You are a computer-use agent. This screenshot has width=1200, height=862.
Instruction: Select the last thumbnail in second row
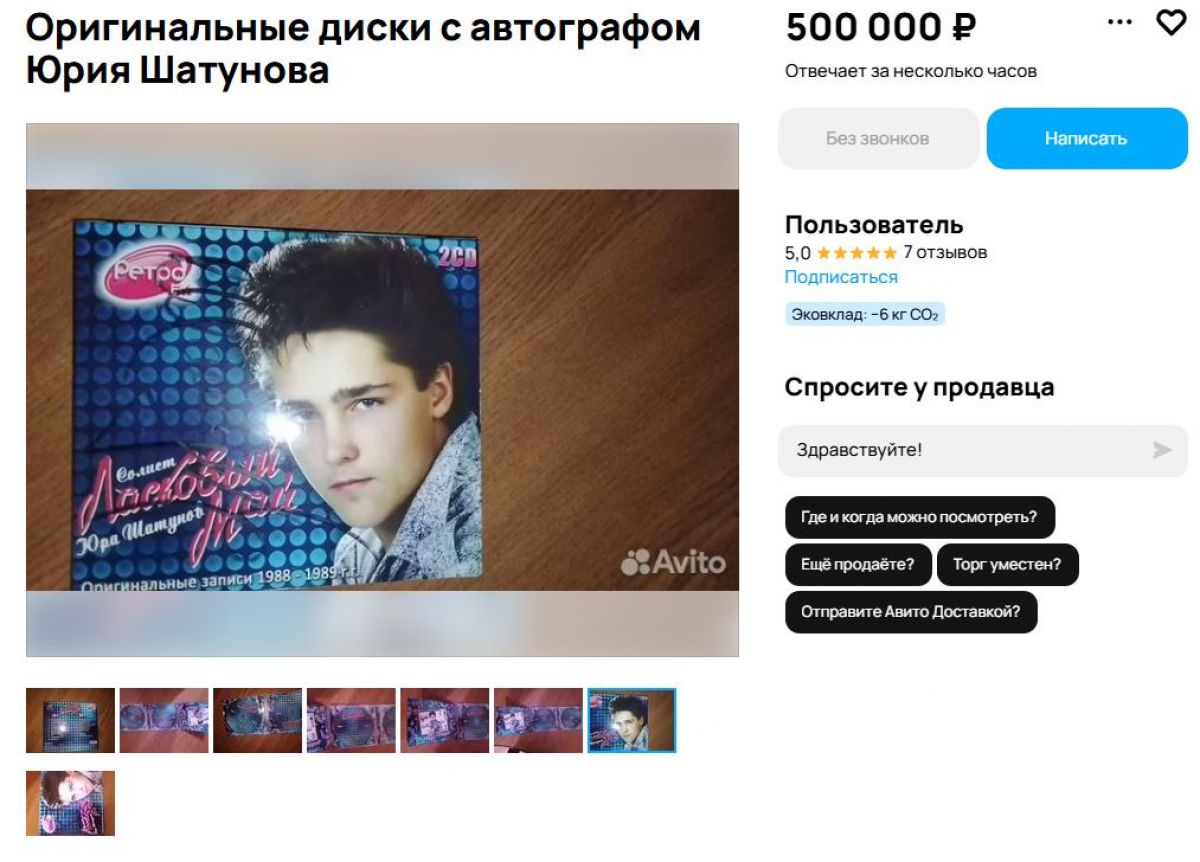click(x=70, y=803)
